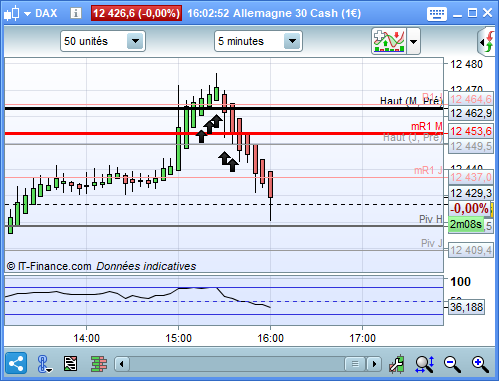Click the candlestick chart style icon
Viewport: 499px width, 381px height.
pos(11,14)
